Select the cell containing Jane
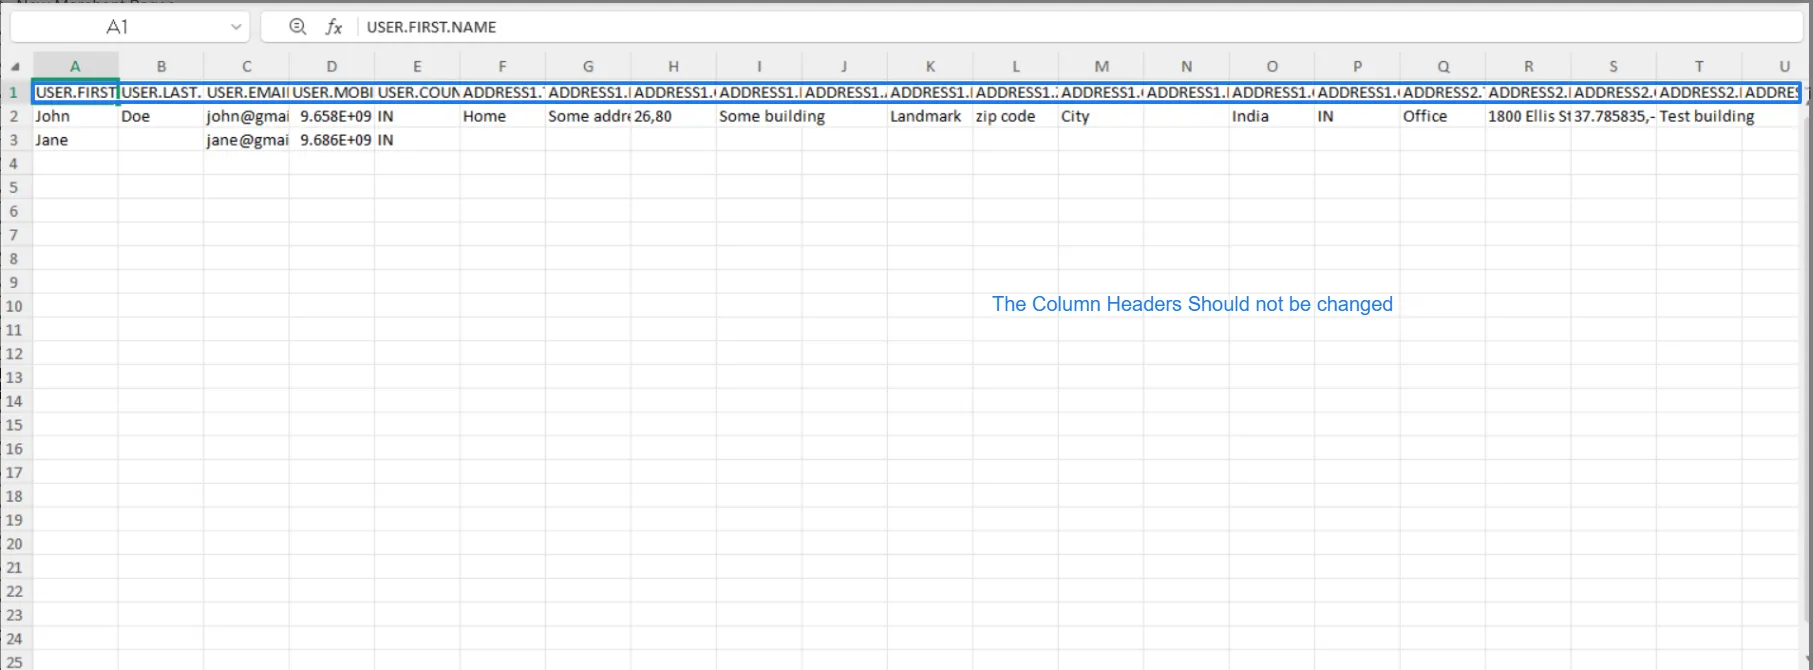The width and height of the screenshot is (1813, 670). pyautogui.click(x=75, y=140)
